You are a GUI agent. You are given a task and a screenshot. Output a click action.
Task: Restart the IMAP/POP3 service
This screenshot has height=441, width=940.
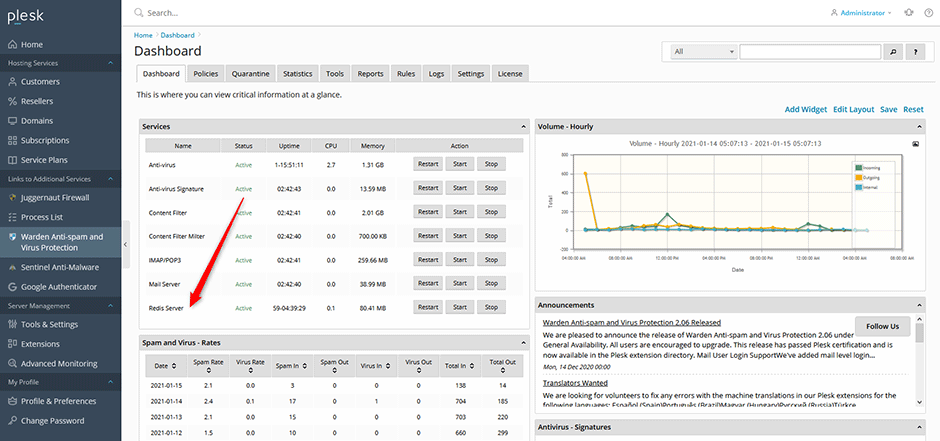[428, 259]
